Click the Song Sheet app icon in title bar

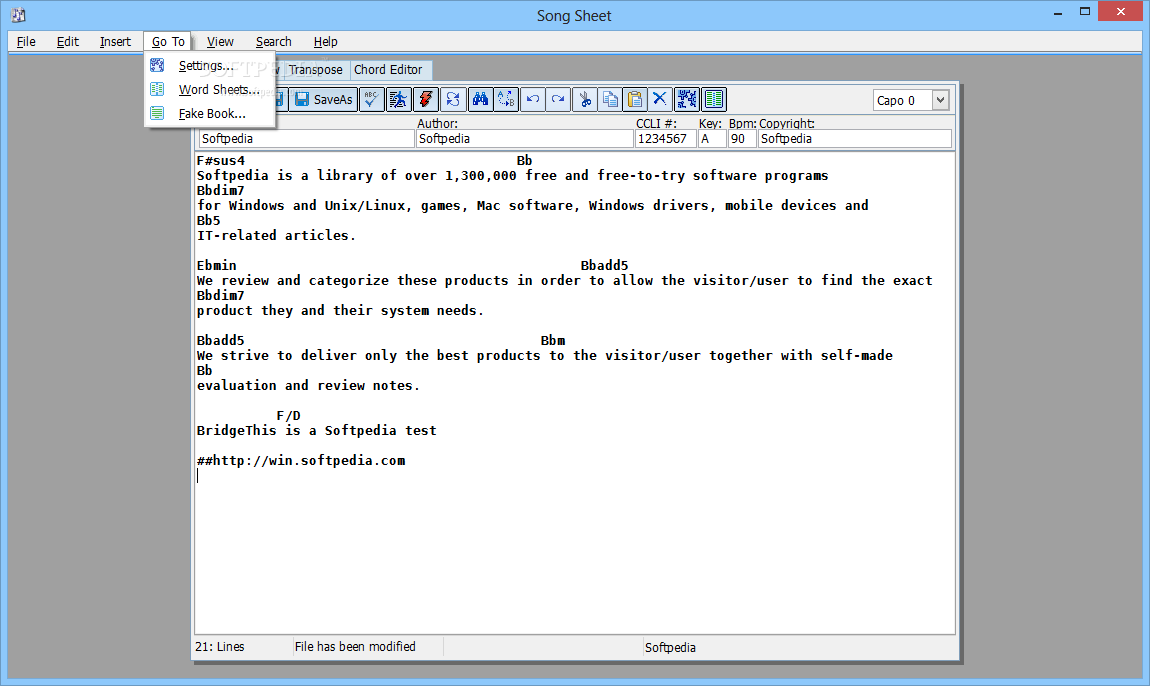click(18, 15)
